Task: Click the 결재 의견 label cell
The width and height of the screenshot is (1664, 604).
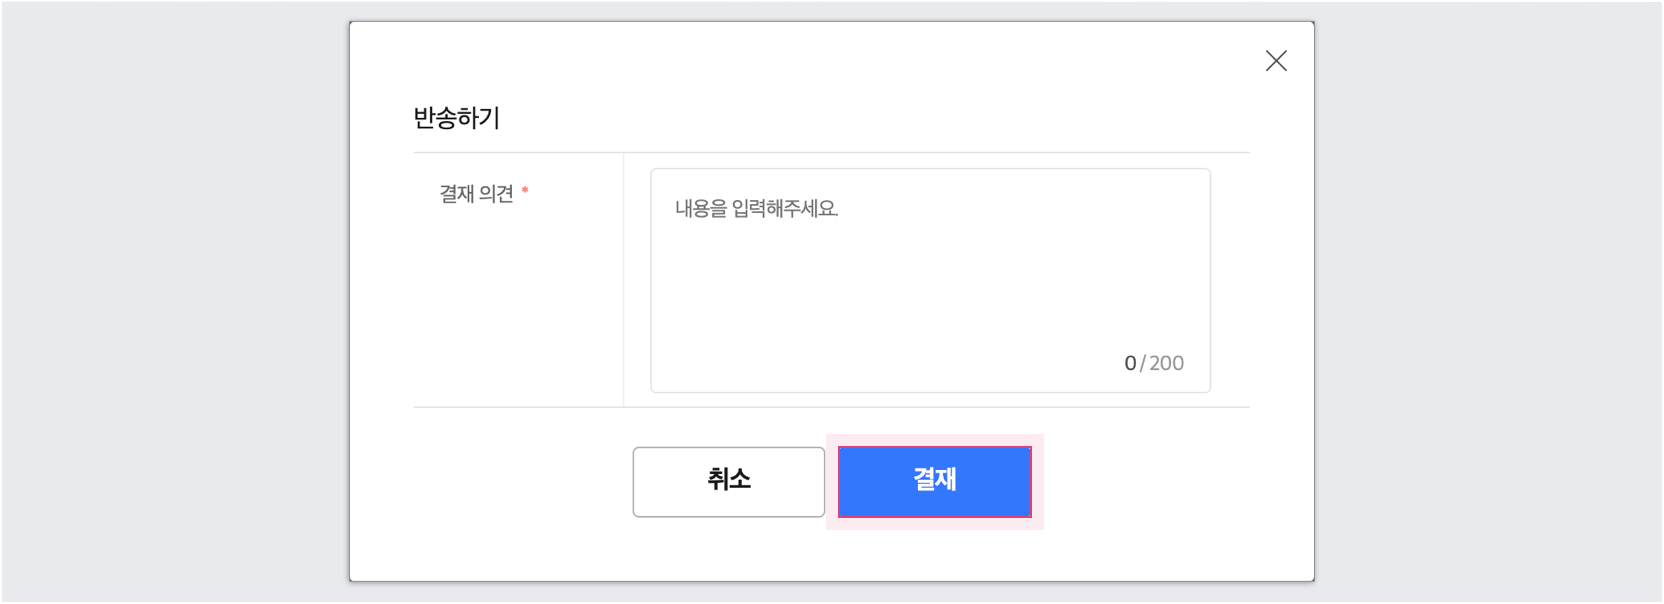Action: (x=518, y=280)
